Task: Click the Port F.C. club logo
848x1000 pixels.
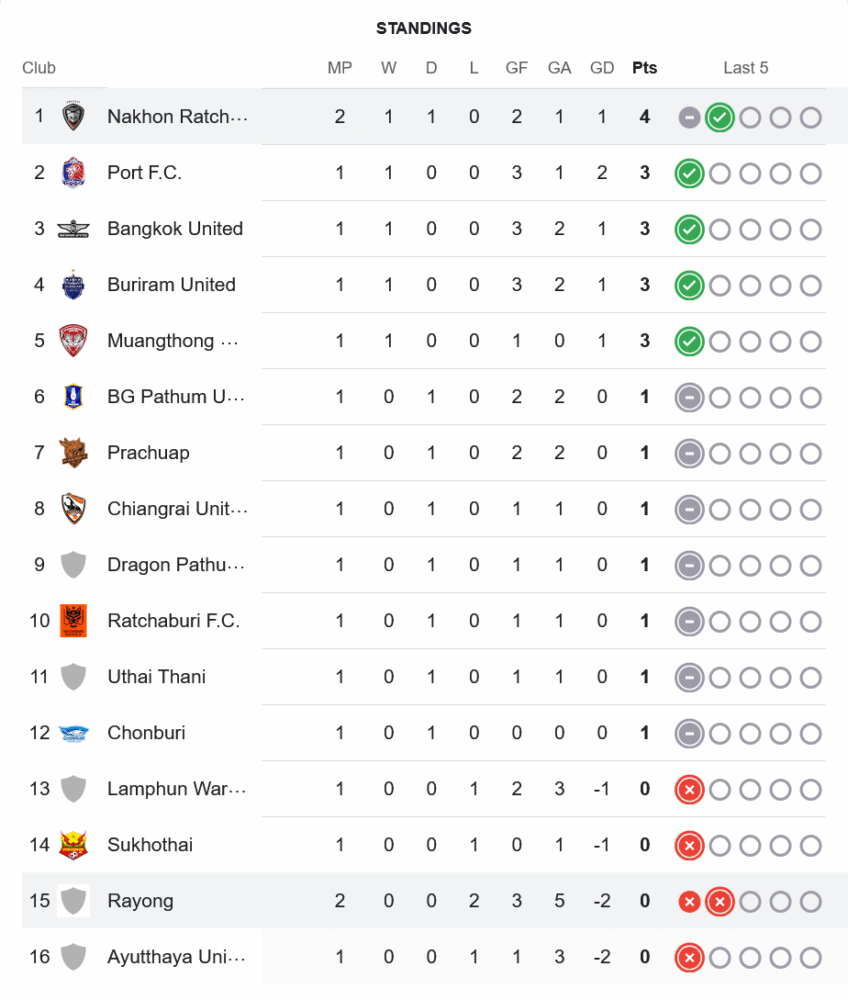Action: coord(73,173)
